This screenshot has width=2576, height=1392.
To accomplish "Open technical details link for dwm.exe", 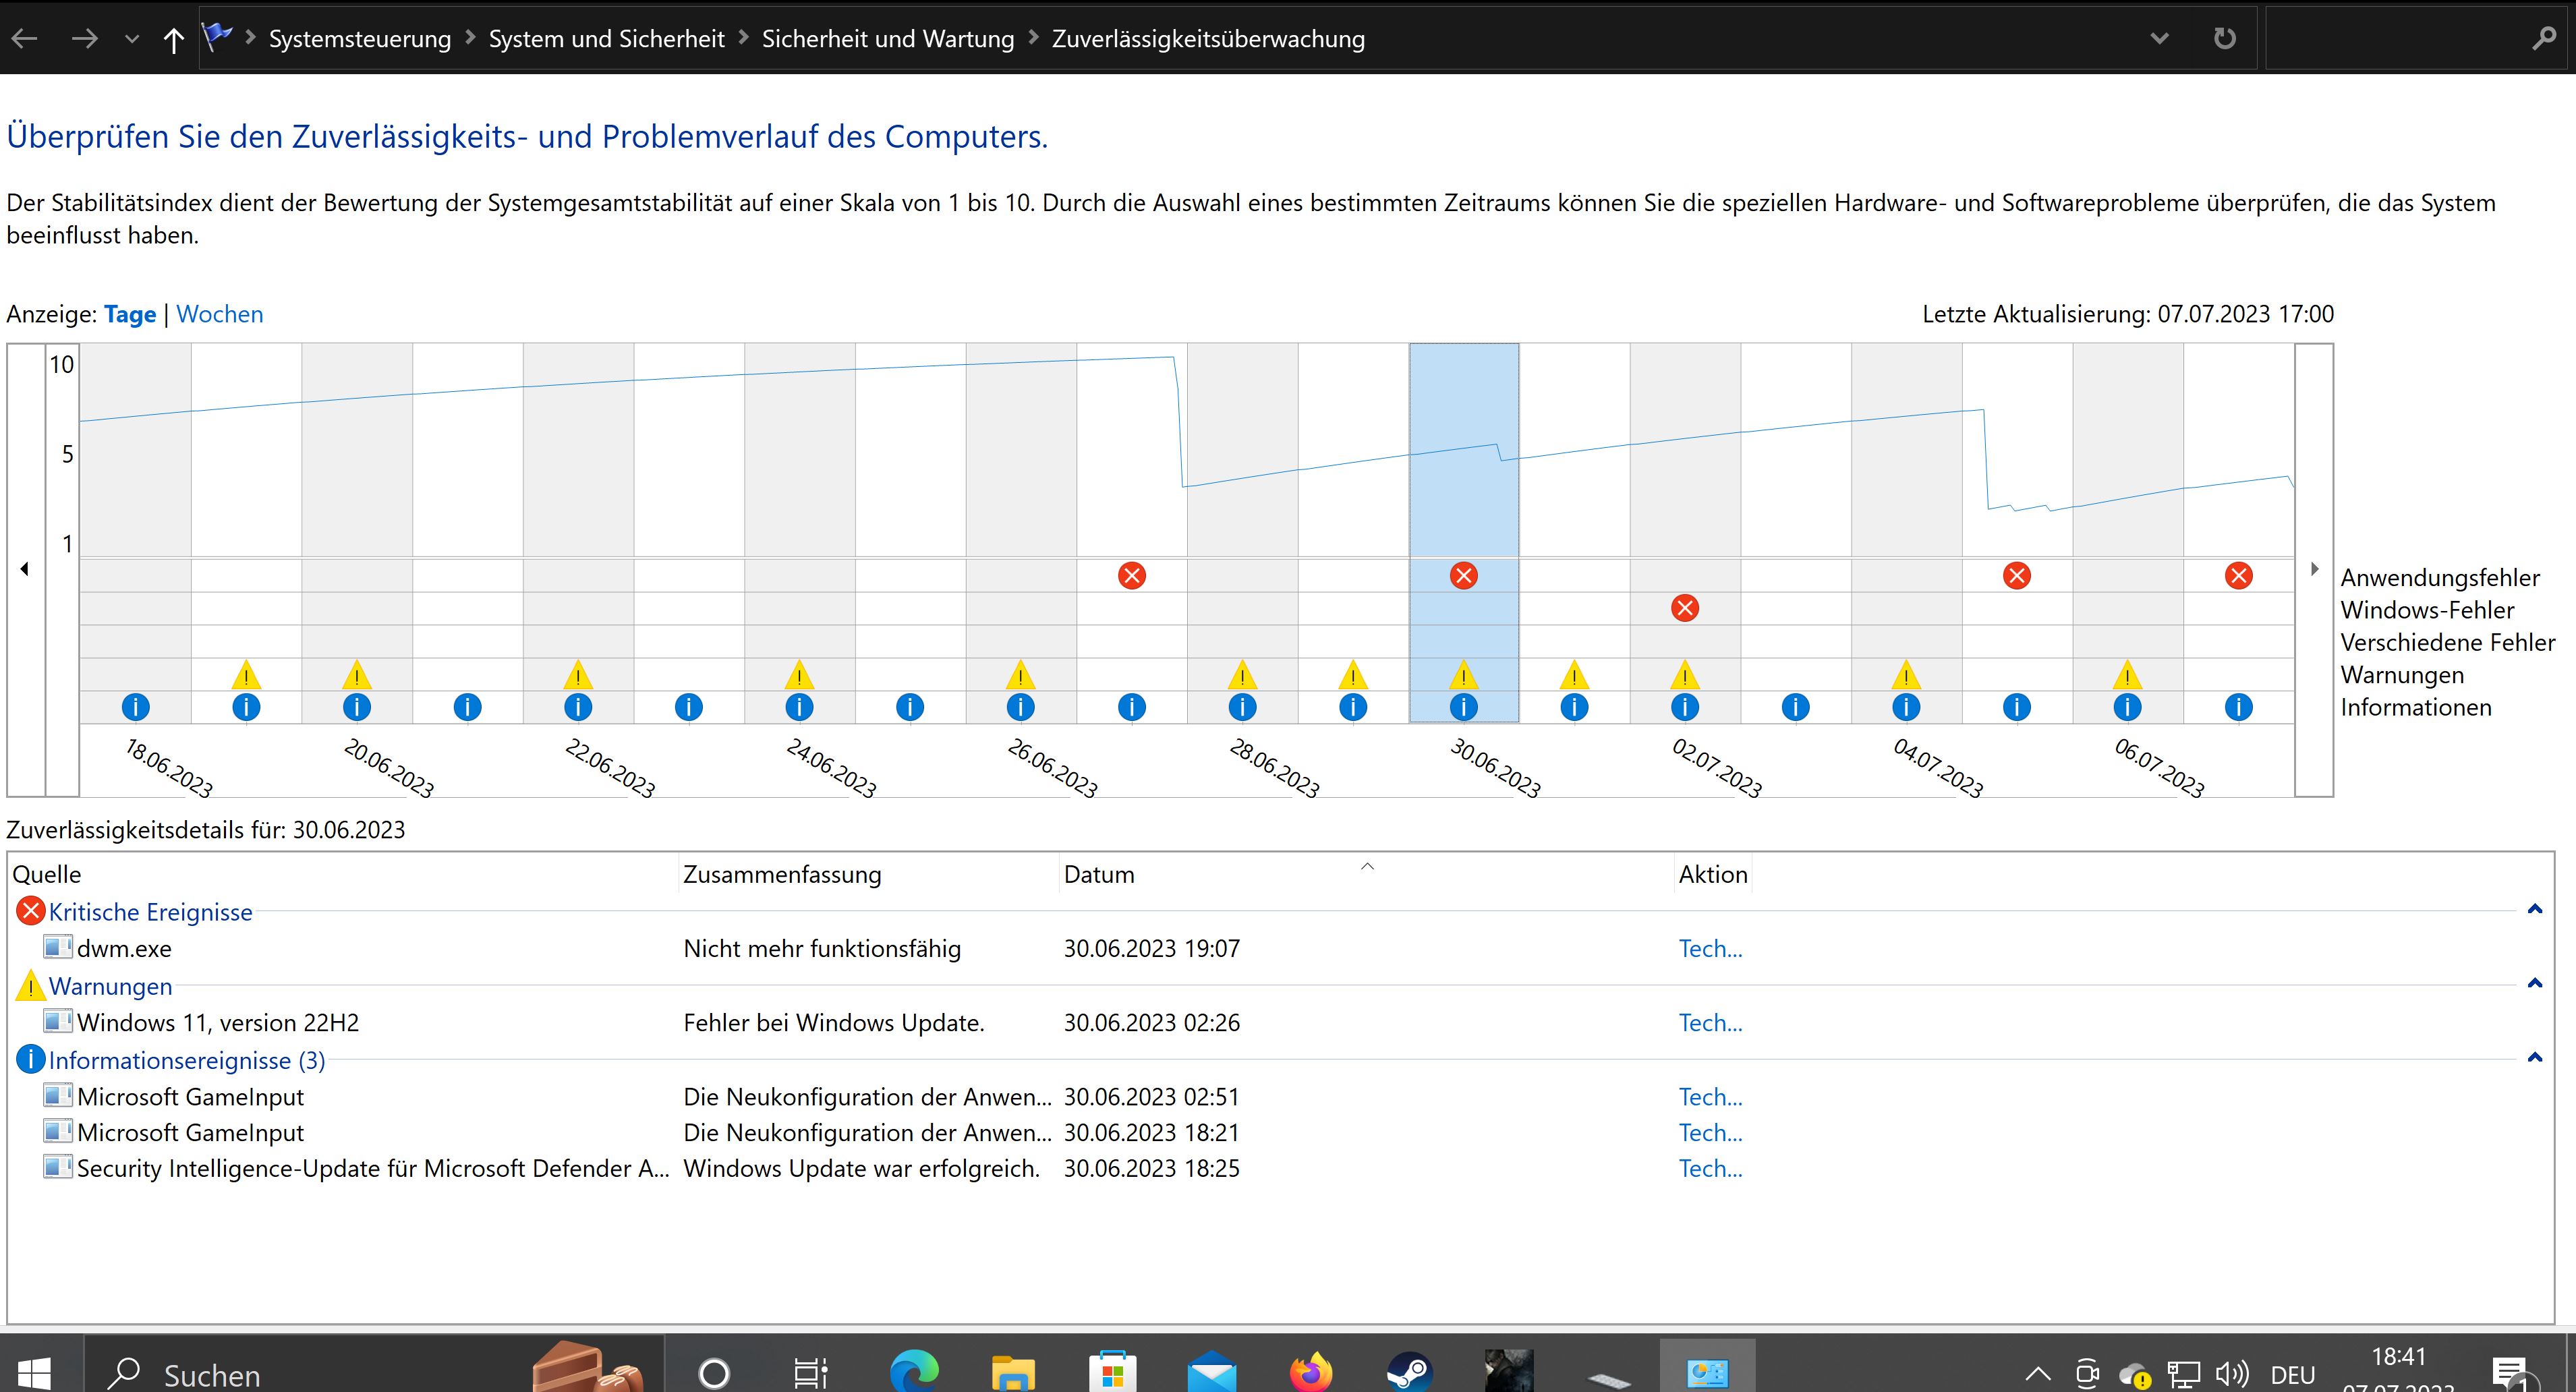I will [x=1709, y=949].
